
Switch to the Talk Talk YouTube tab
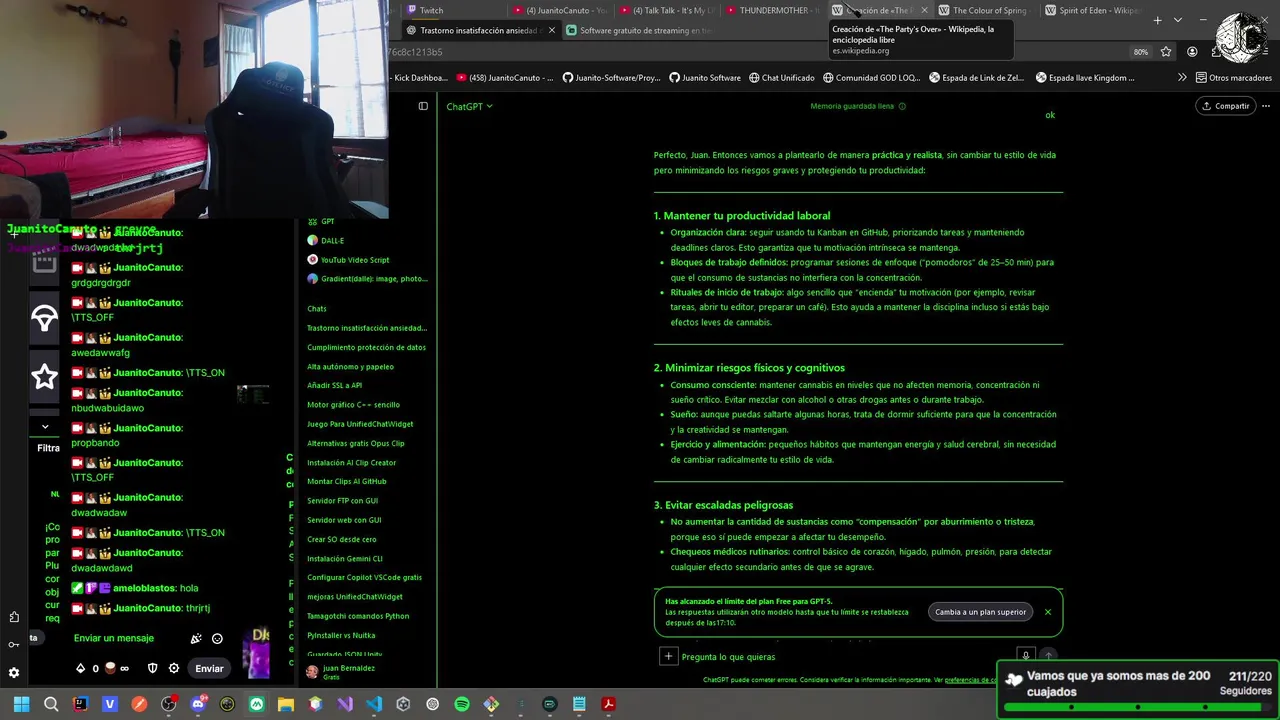pos(667,10)
